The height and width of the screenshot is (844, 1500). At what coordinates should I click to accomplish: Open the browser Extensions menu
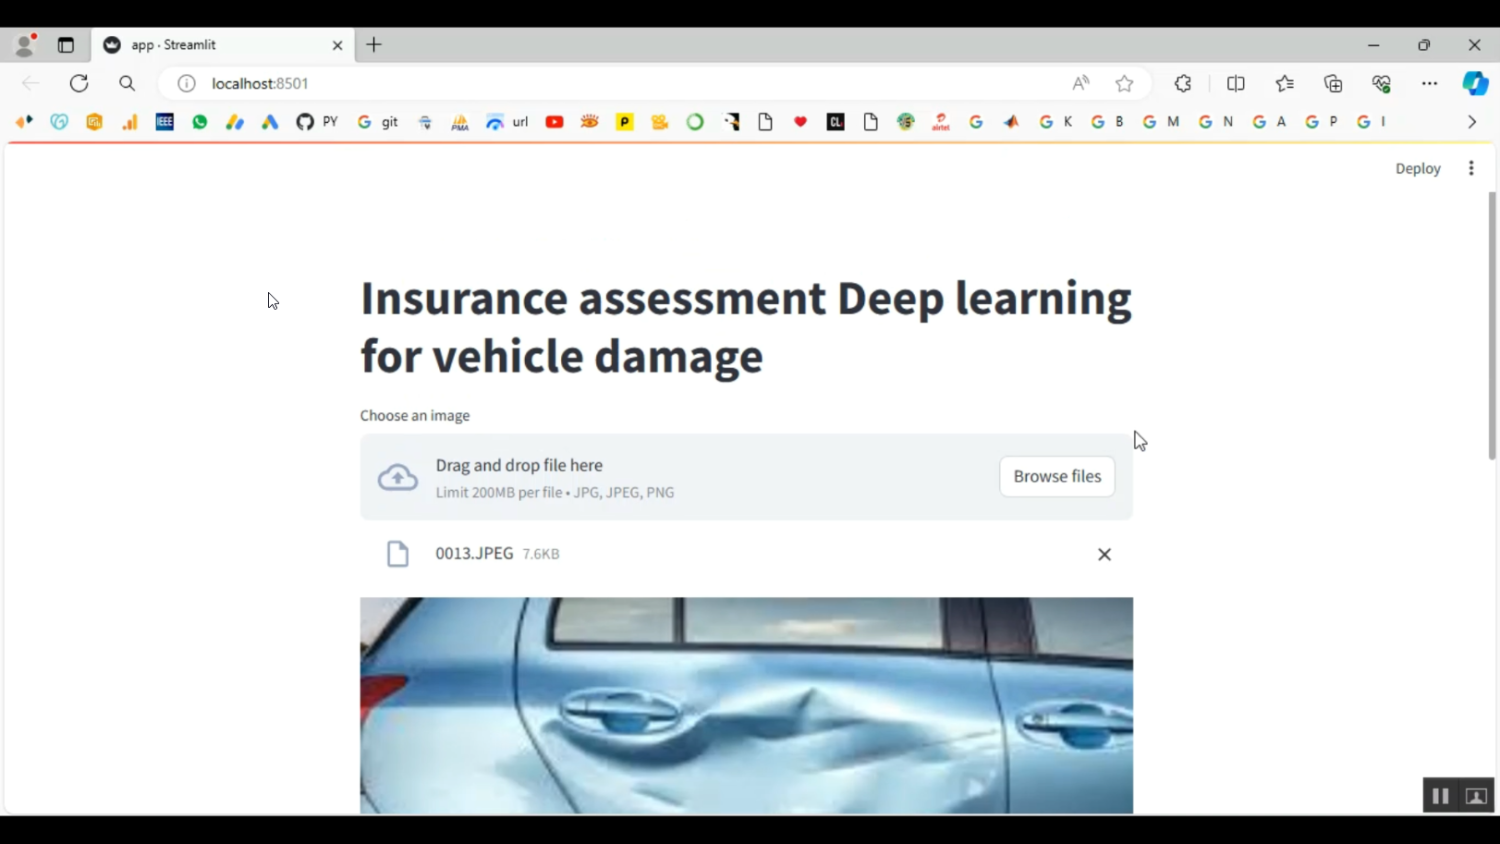pyautogui.click(x=1183, y=83)
